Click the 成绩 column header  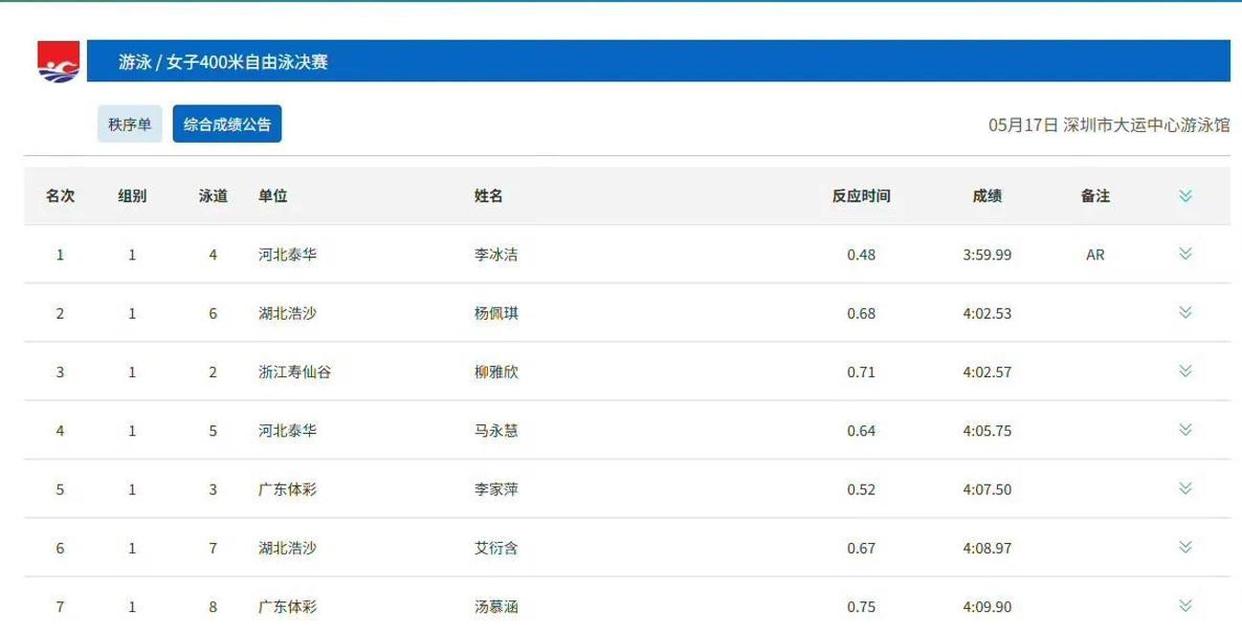[987, 196]
